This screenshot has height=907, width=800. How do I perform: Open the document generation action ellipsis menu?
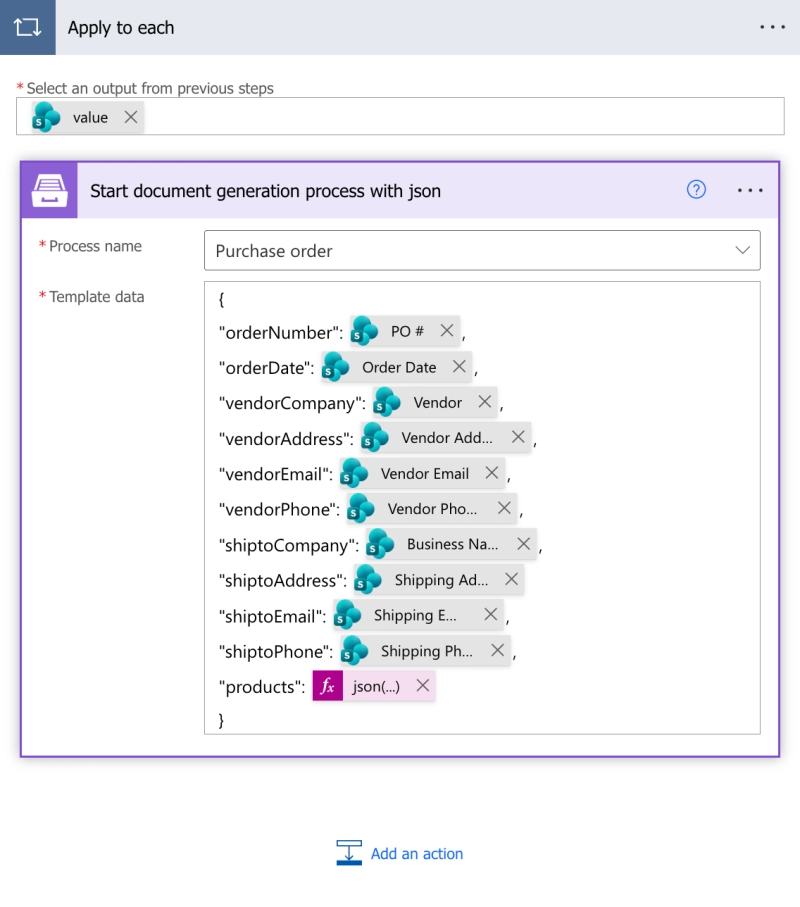[750, 190]
